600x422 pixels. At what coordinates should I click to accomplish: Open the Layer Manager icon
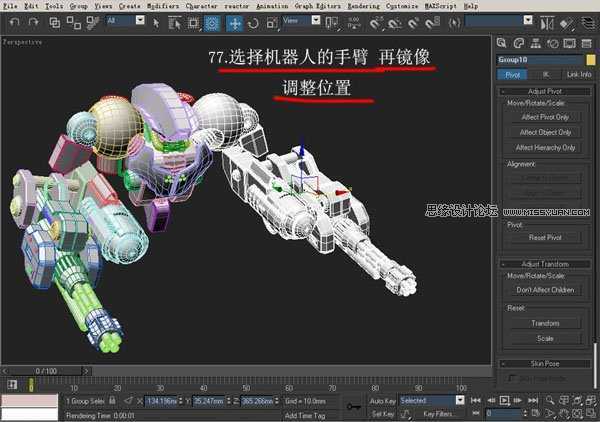589,23
